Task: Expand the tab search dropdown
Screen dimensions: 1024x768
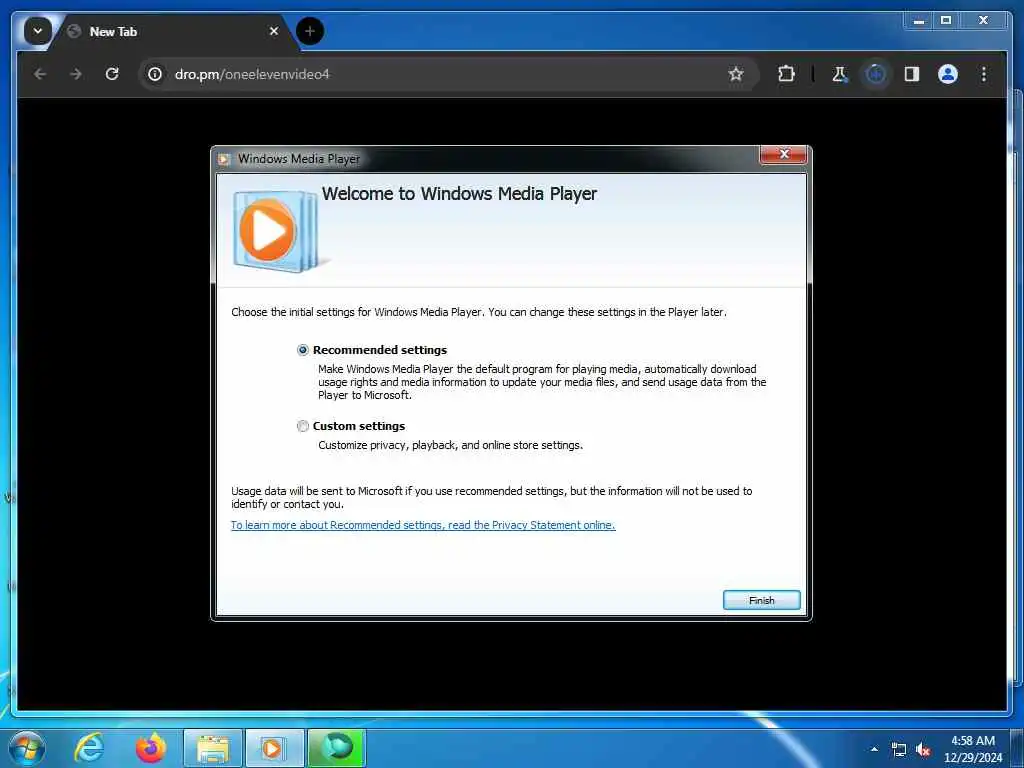Action: [x=38, y=31]
